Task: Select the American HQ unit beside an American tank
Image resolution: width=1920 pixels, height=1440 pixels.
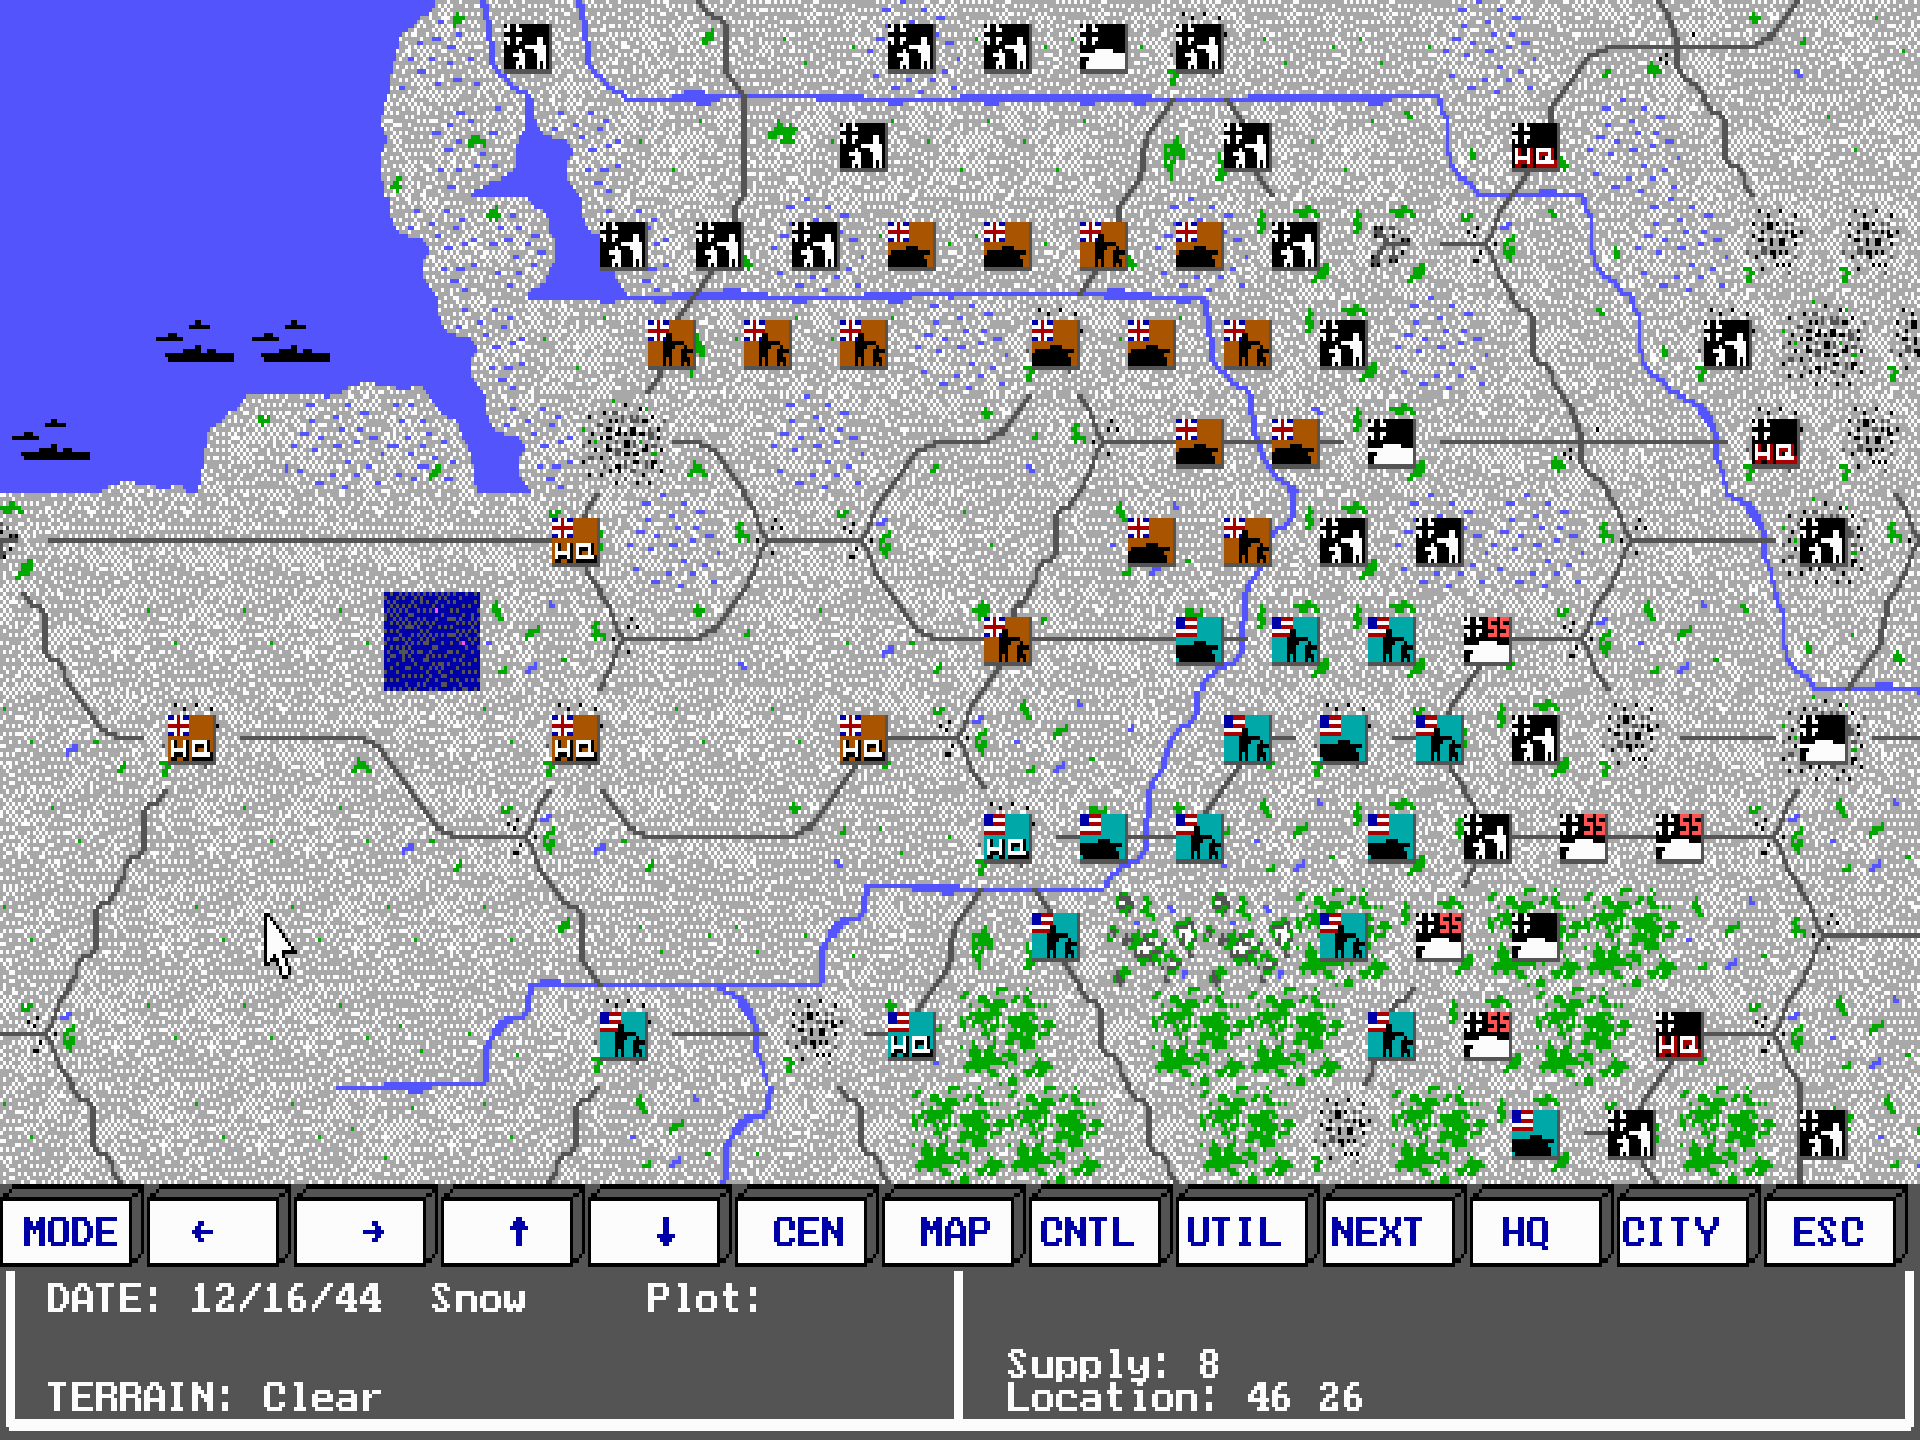Action: (1007, 837)
